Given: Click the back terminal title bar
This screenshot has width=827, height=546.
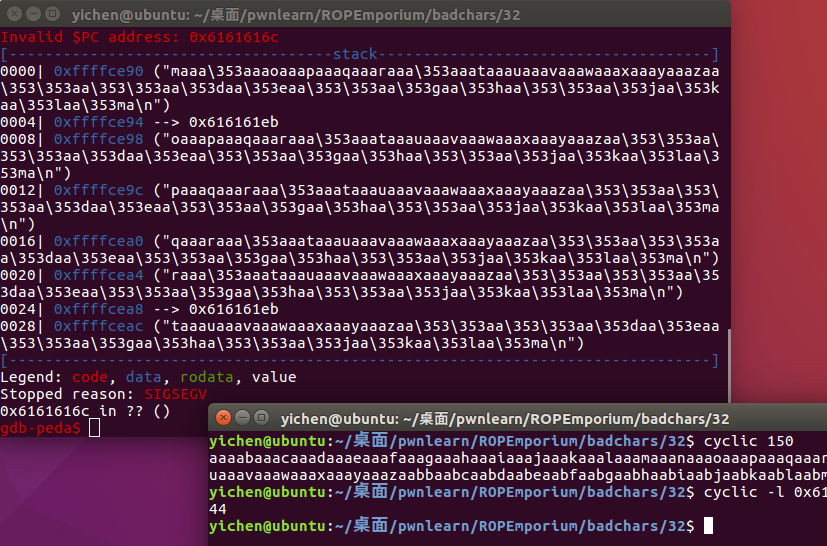Looking at the screenshot, I should click(x=365, y=14).
